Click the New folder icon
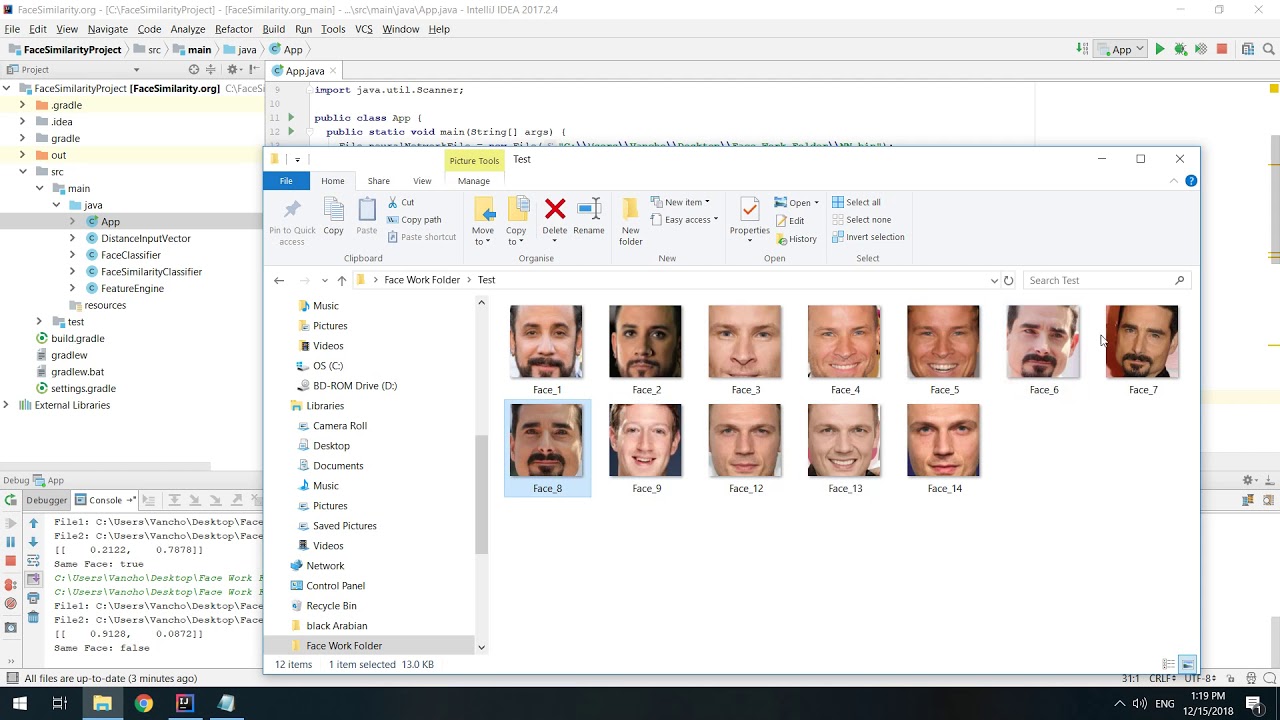Image resolution: width=1280 pixels, height=720 pixels. click(630, 210)
